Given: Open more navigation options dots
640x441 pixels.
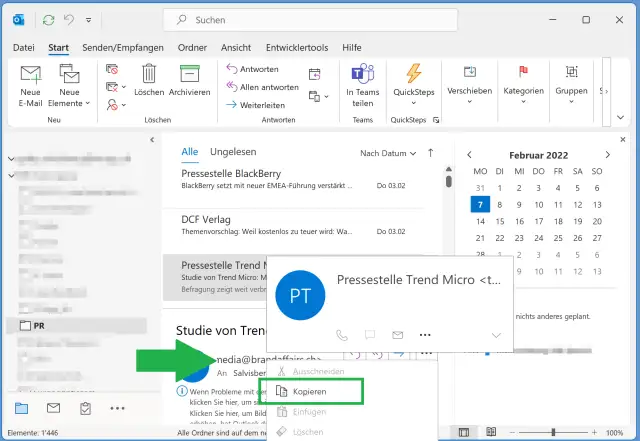Looking at the screenshot, I should pos(117,408).
